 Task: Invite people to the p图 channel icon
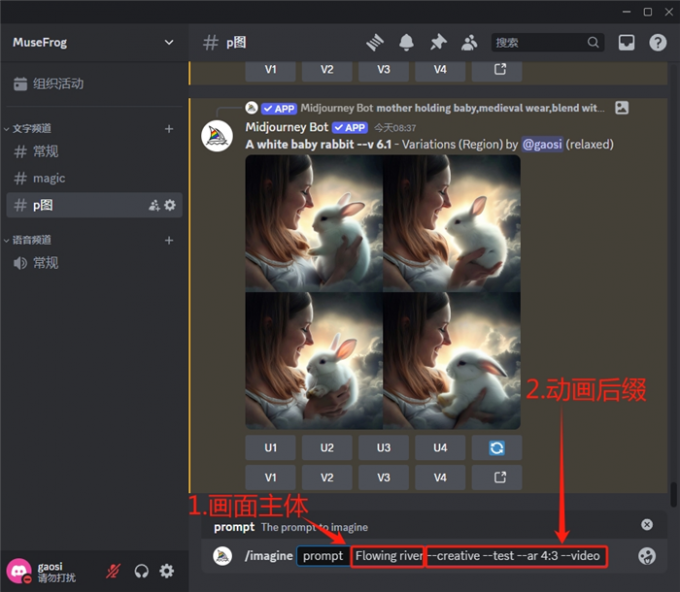tap(154, 205)
